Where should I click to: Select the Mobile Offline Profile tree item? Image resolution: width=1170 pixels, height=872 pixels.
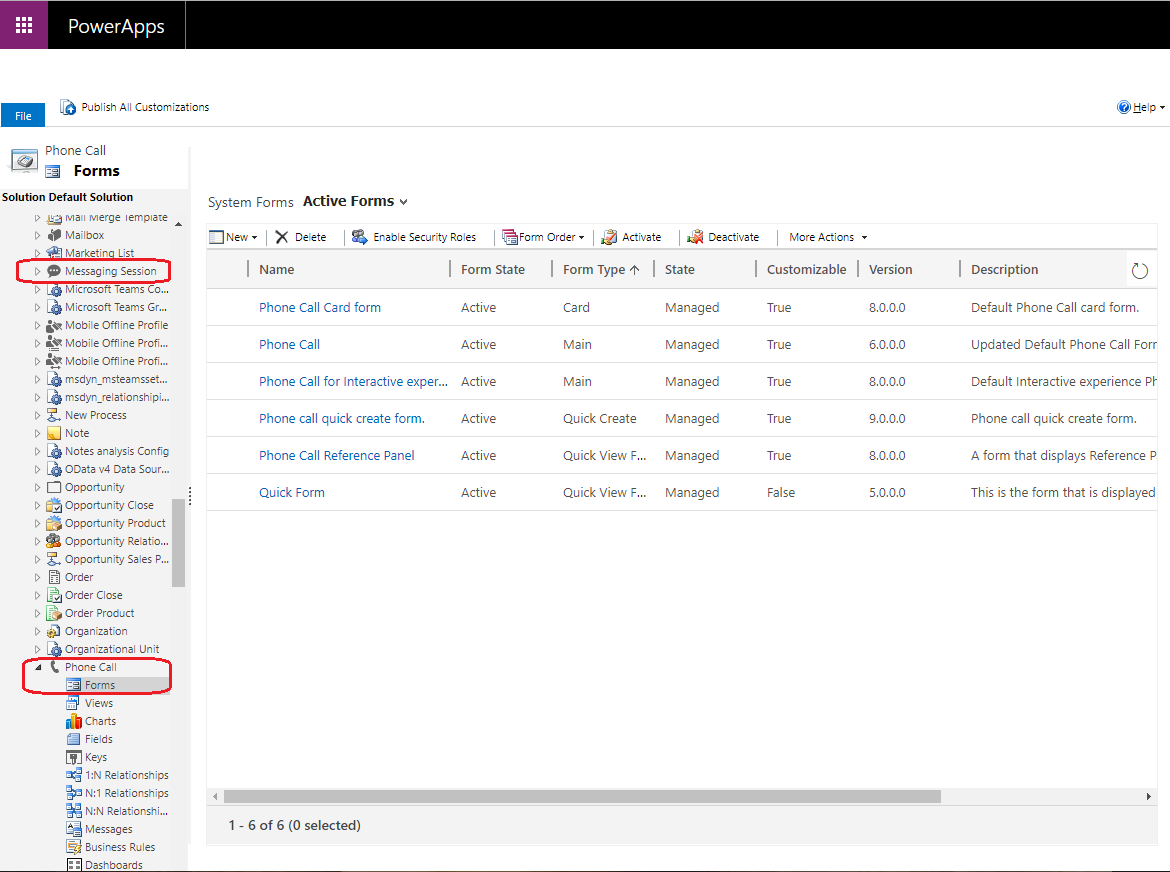[x=116, y=325]
